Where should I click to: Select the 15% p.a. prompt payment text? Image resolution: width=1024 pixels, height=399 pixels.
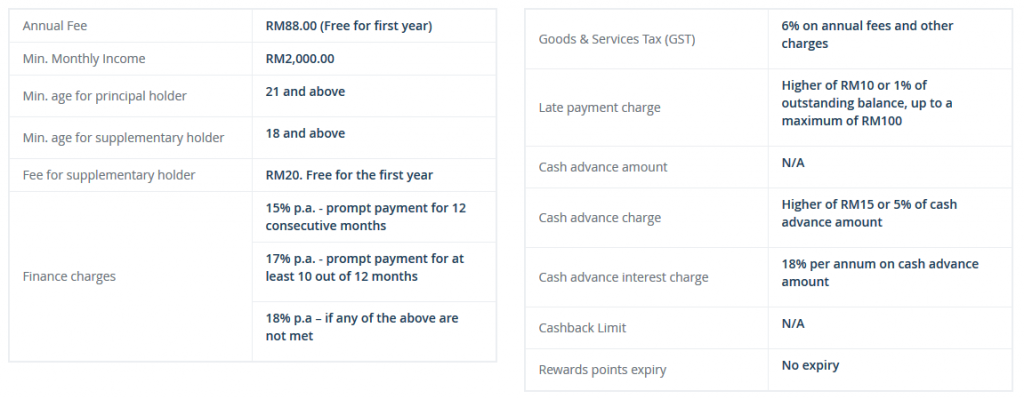pyautogui.click(x=366, y=217)
